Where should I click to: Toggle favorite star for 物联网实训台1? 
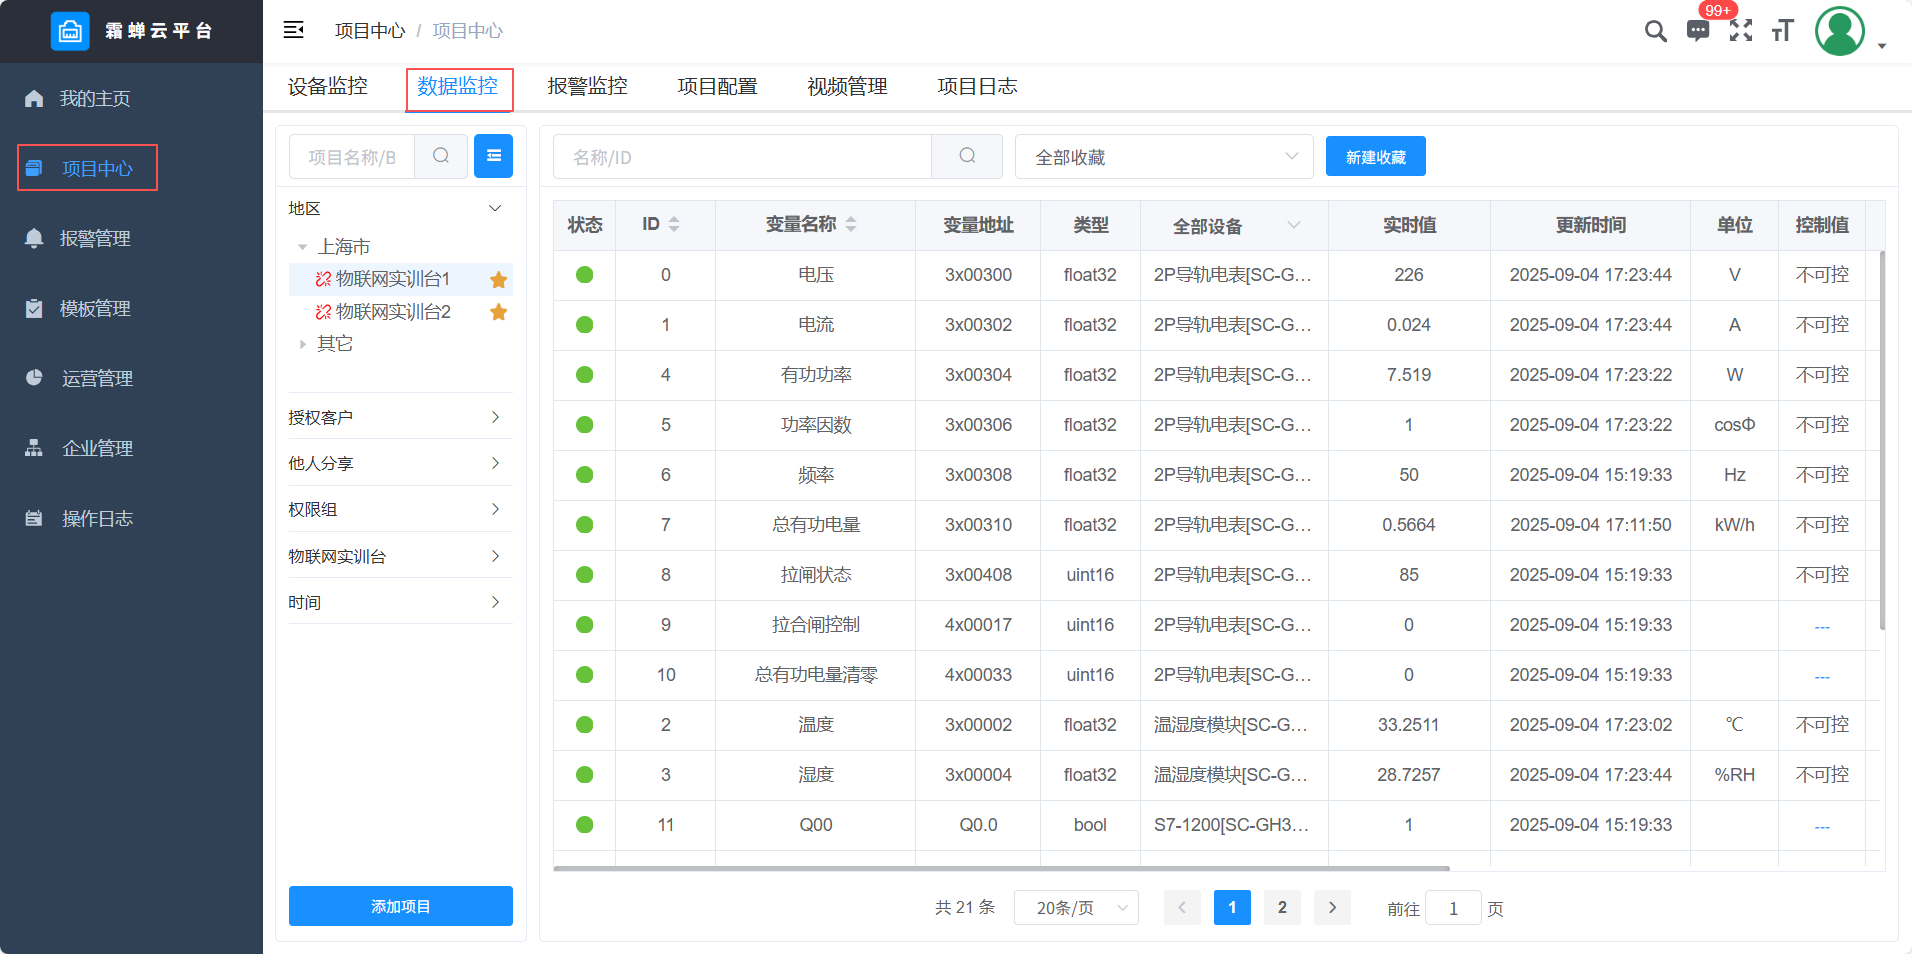[499, 280]
